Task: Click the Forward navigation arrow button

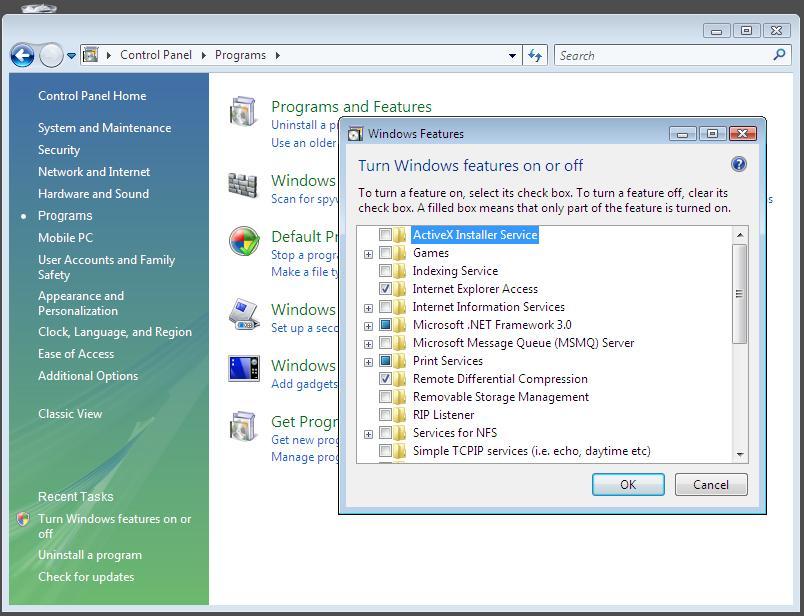Action: click(51, 55)
